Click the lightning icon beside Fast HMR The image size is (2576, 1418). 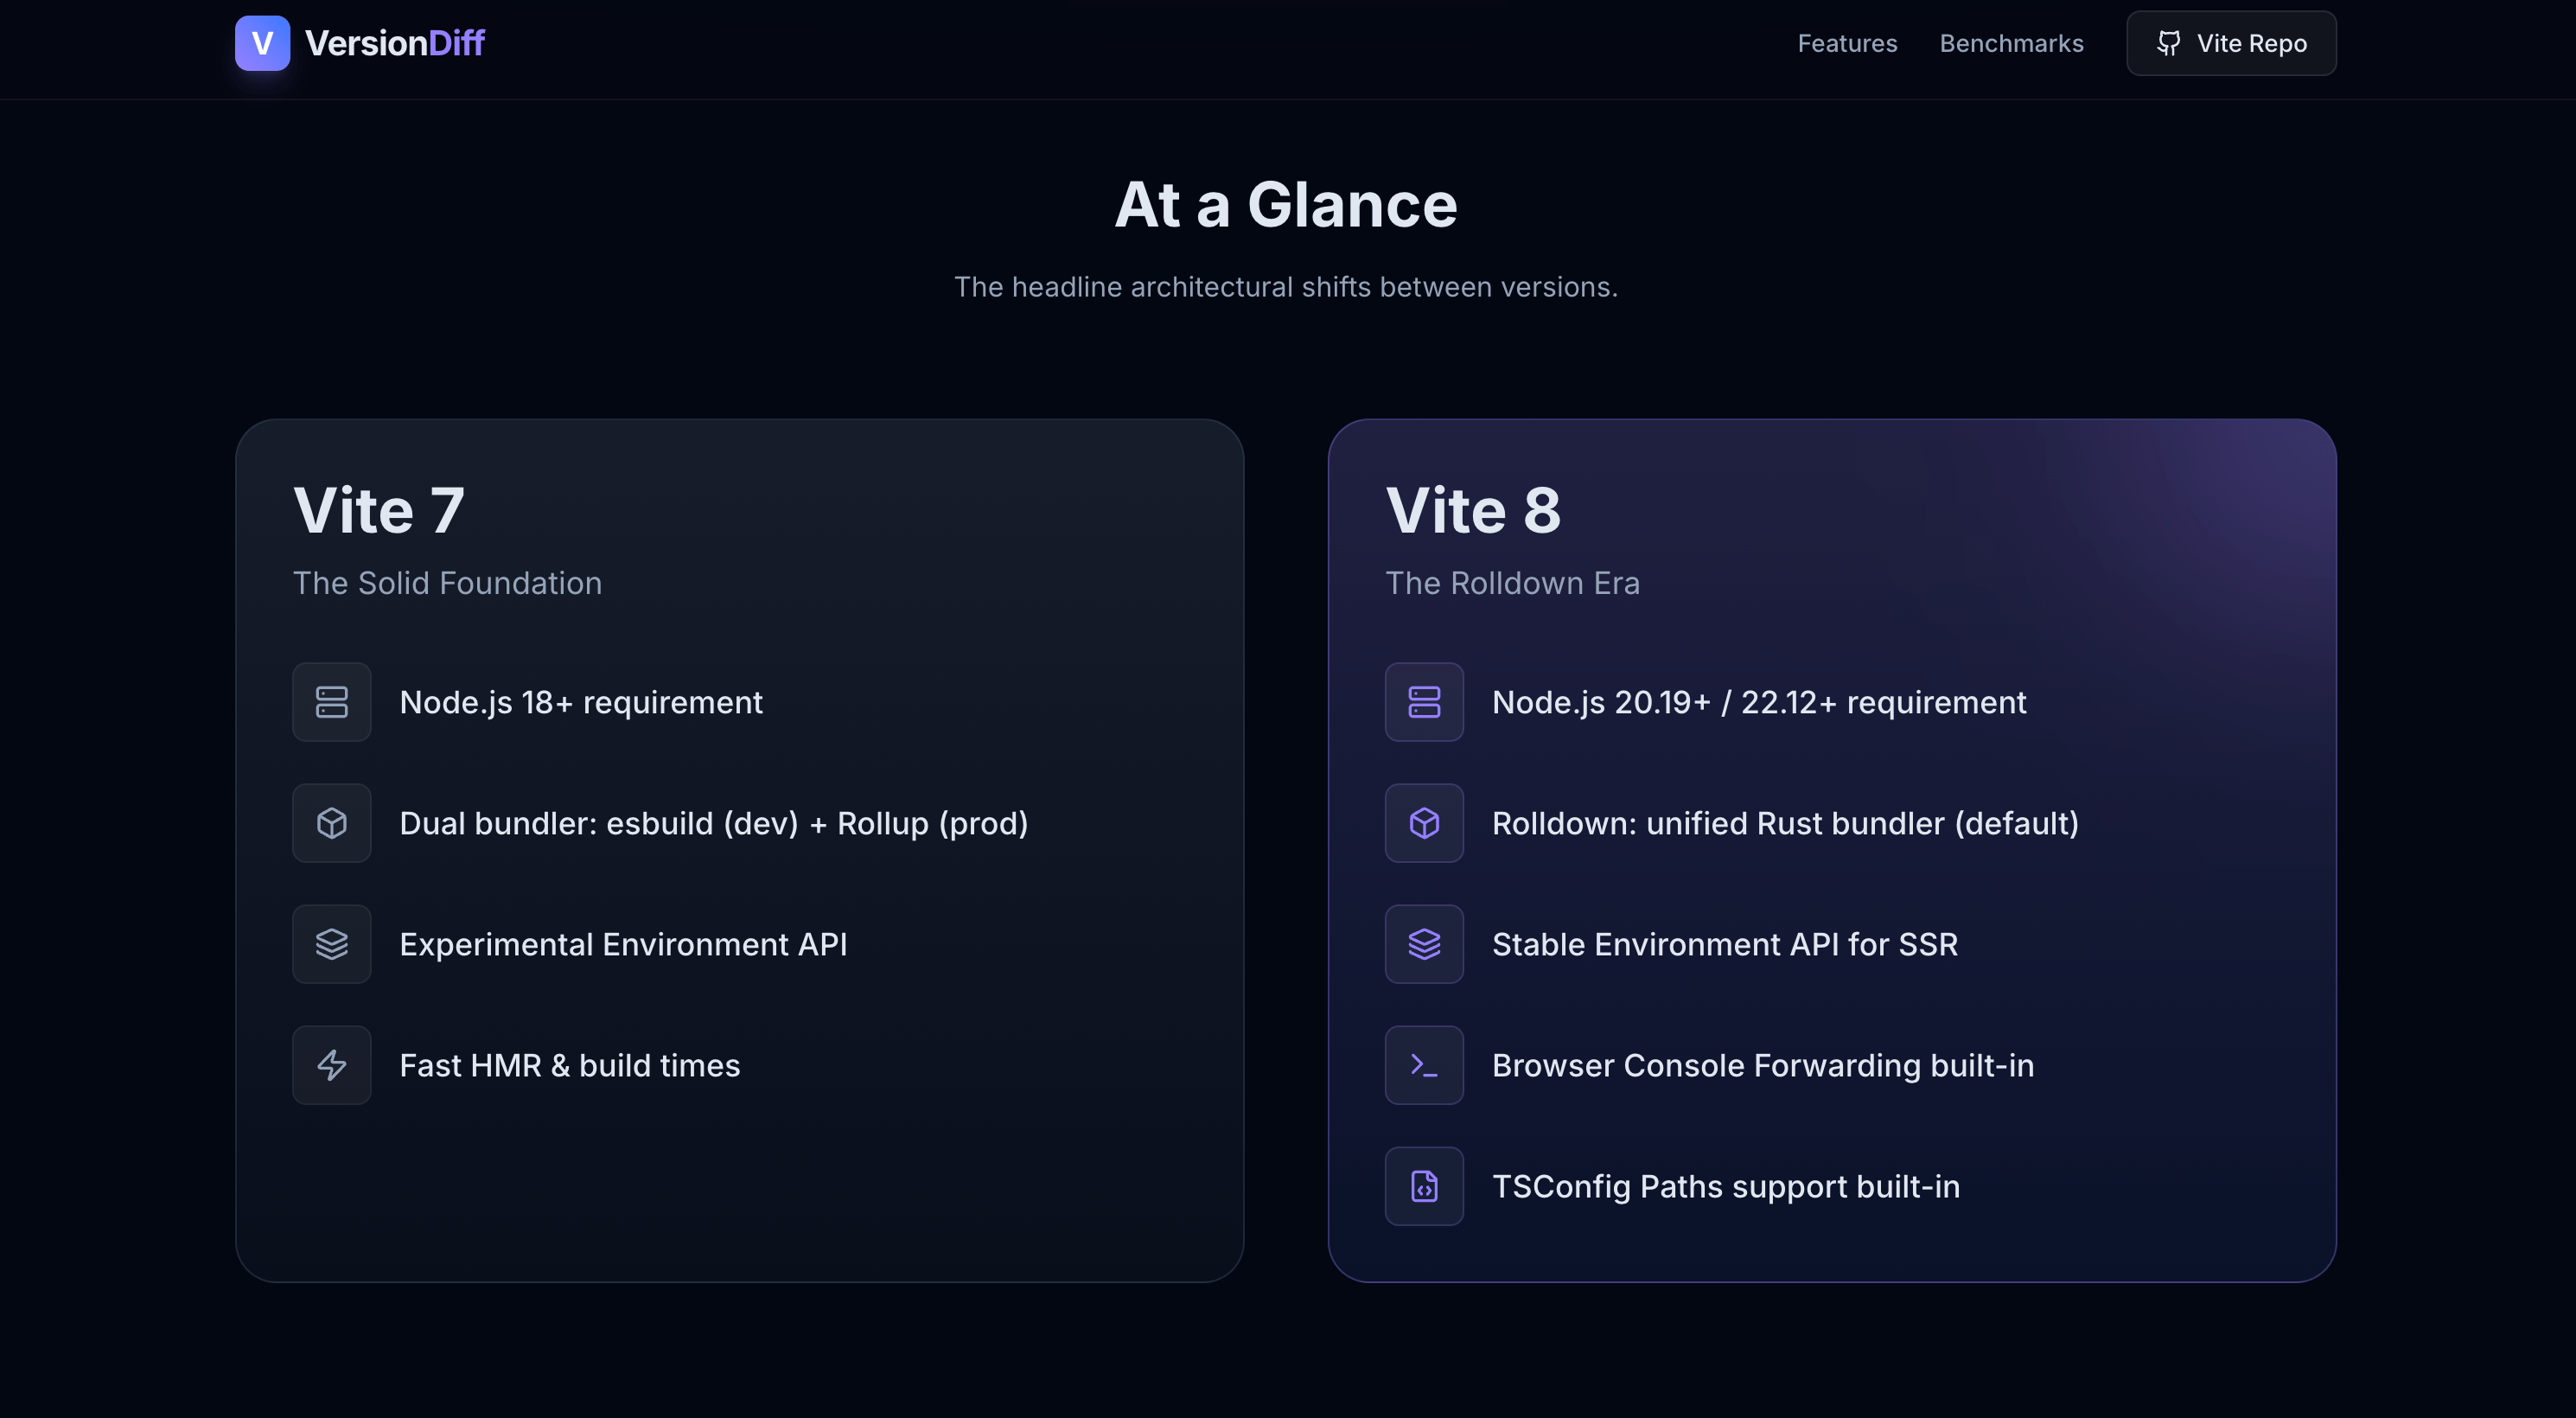331,1065
